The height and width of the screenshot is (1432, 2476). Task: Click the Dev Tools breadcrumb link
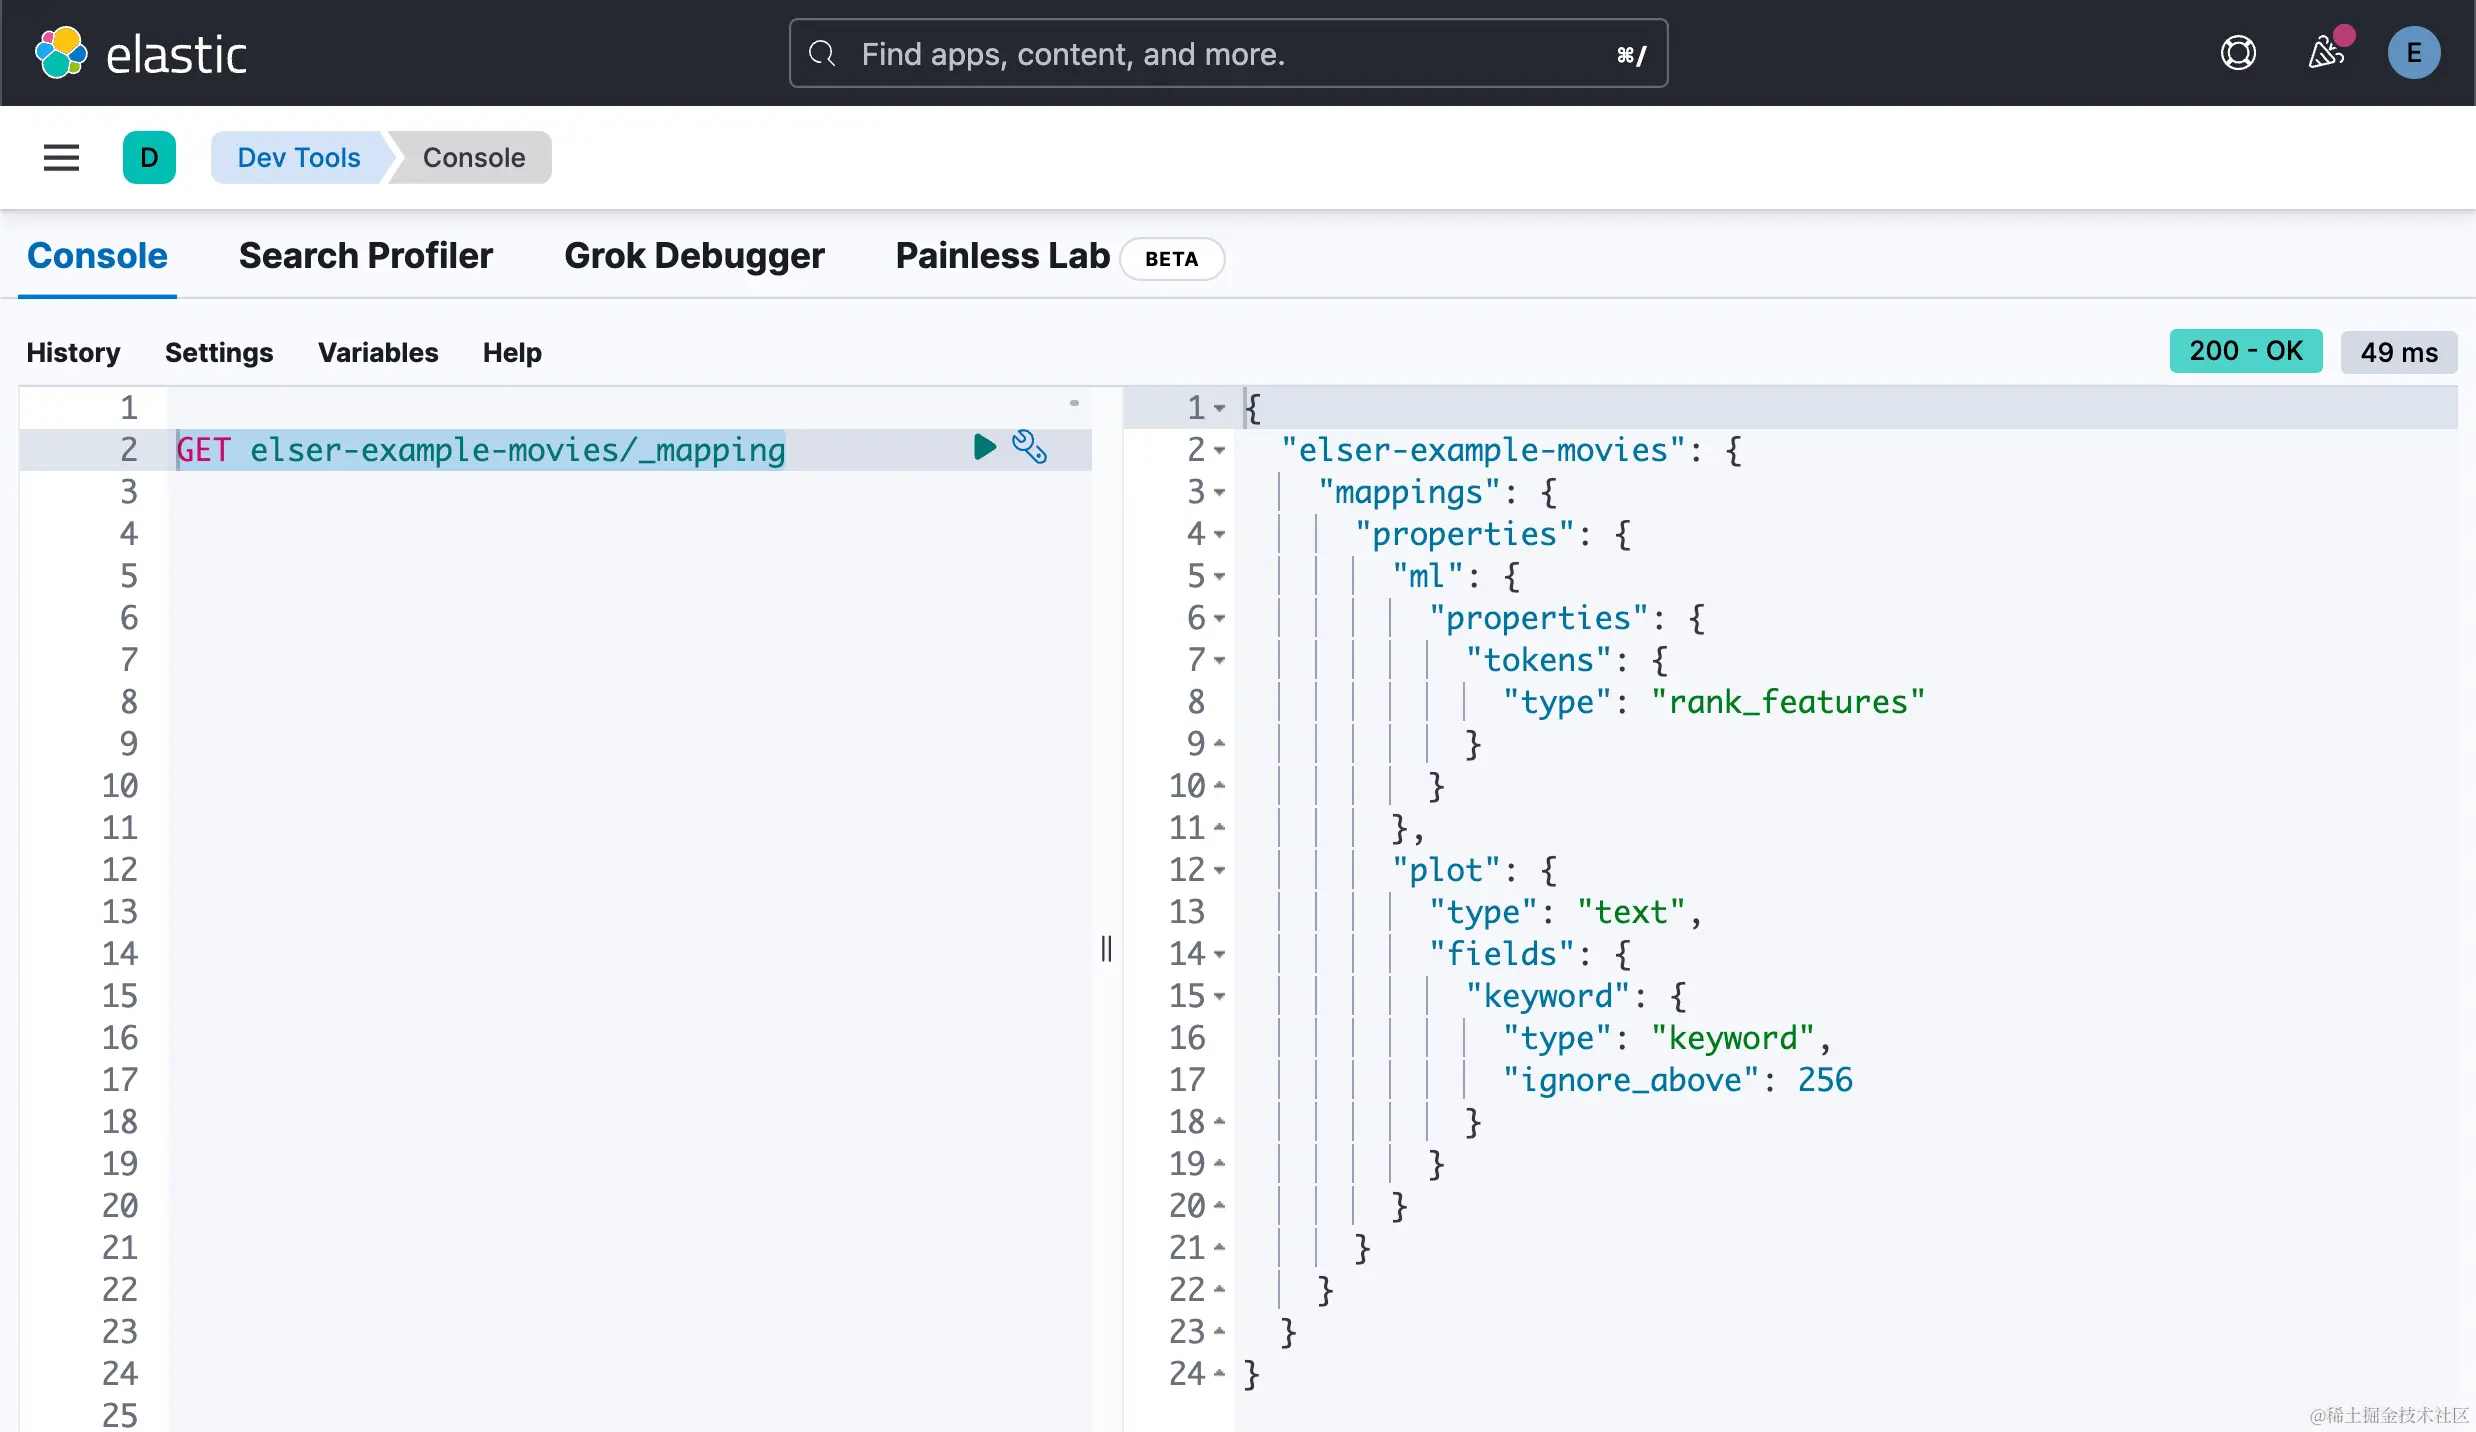coord(298,157)
